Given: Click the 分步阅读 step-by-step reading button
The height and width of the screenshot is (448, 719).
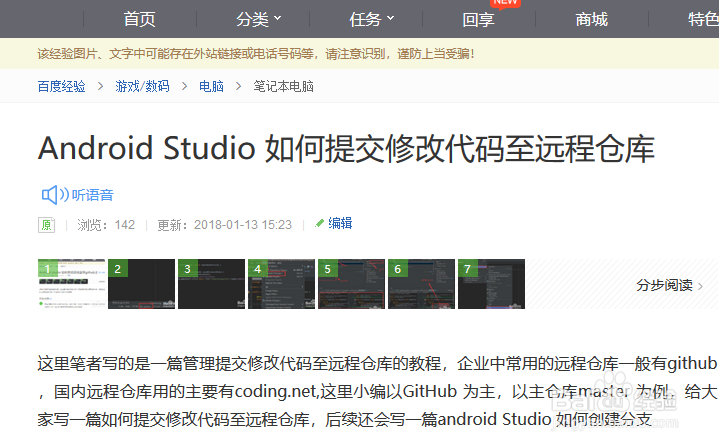Looking at the screenshot, I should [669, 285].
